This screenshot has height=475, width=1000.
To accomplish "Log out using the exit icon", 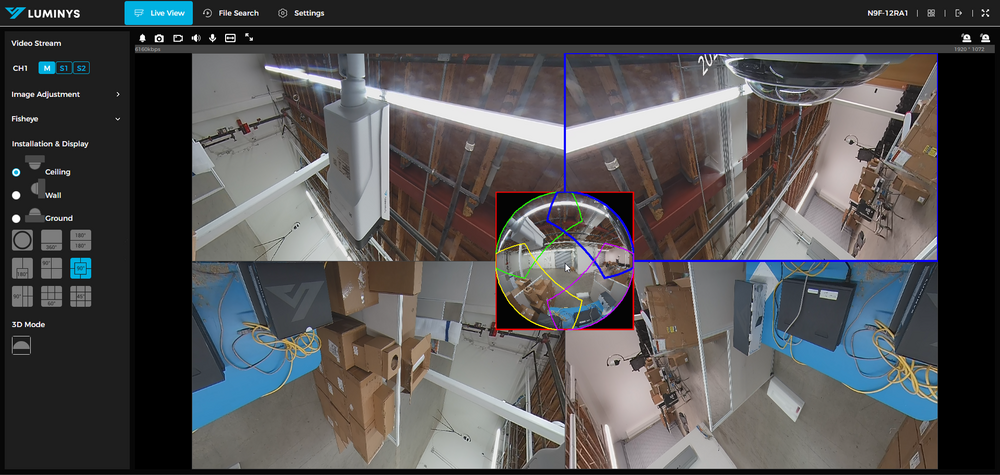I will coord(958,13).
